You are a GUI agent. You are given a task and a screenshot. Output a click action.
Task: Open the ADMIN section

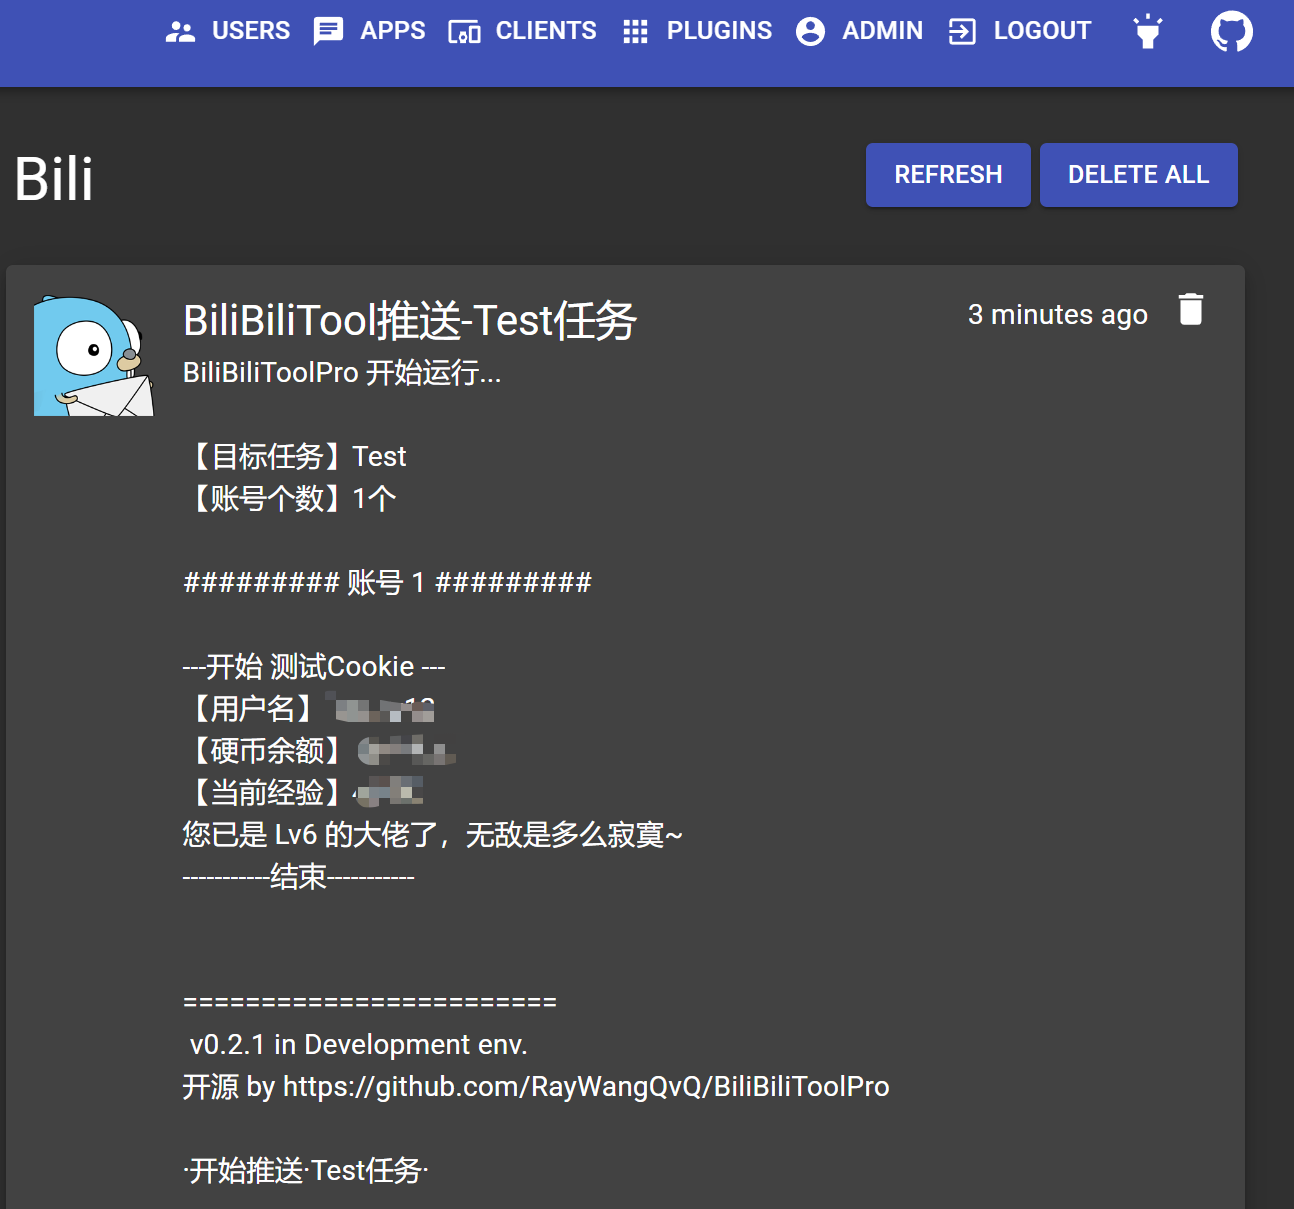(883, 31)
